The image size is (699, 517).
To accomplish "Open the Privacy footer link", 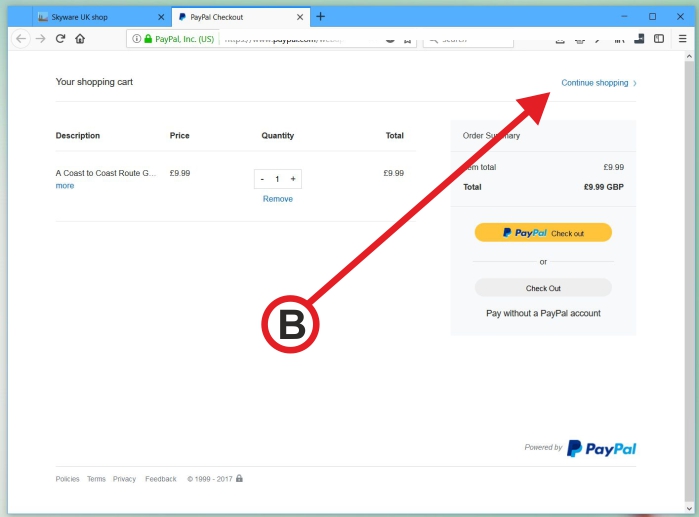I will pyautogui.click(x=124, y=479).
